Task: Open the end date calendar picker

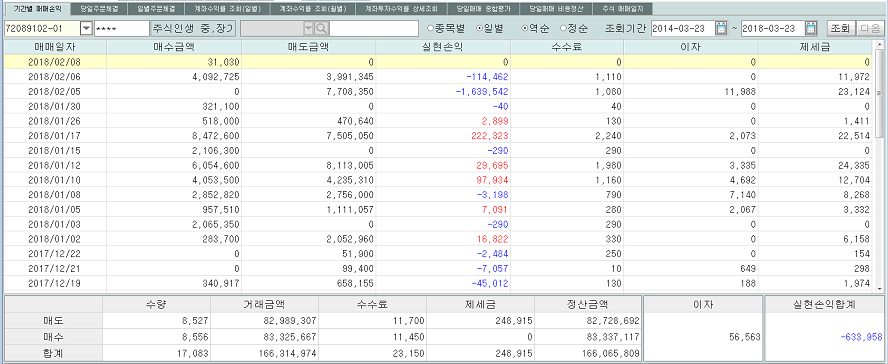Action: pyautogui.click(x=811, y=28)
